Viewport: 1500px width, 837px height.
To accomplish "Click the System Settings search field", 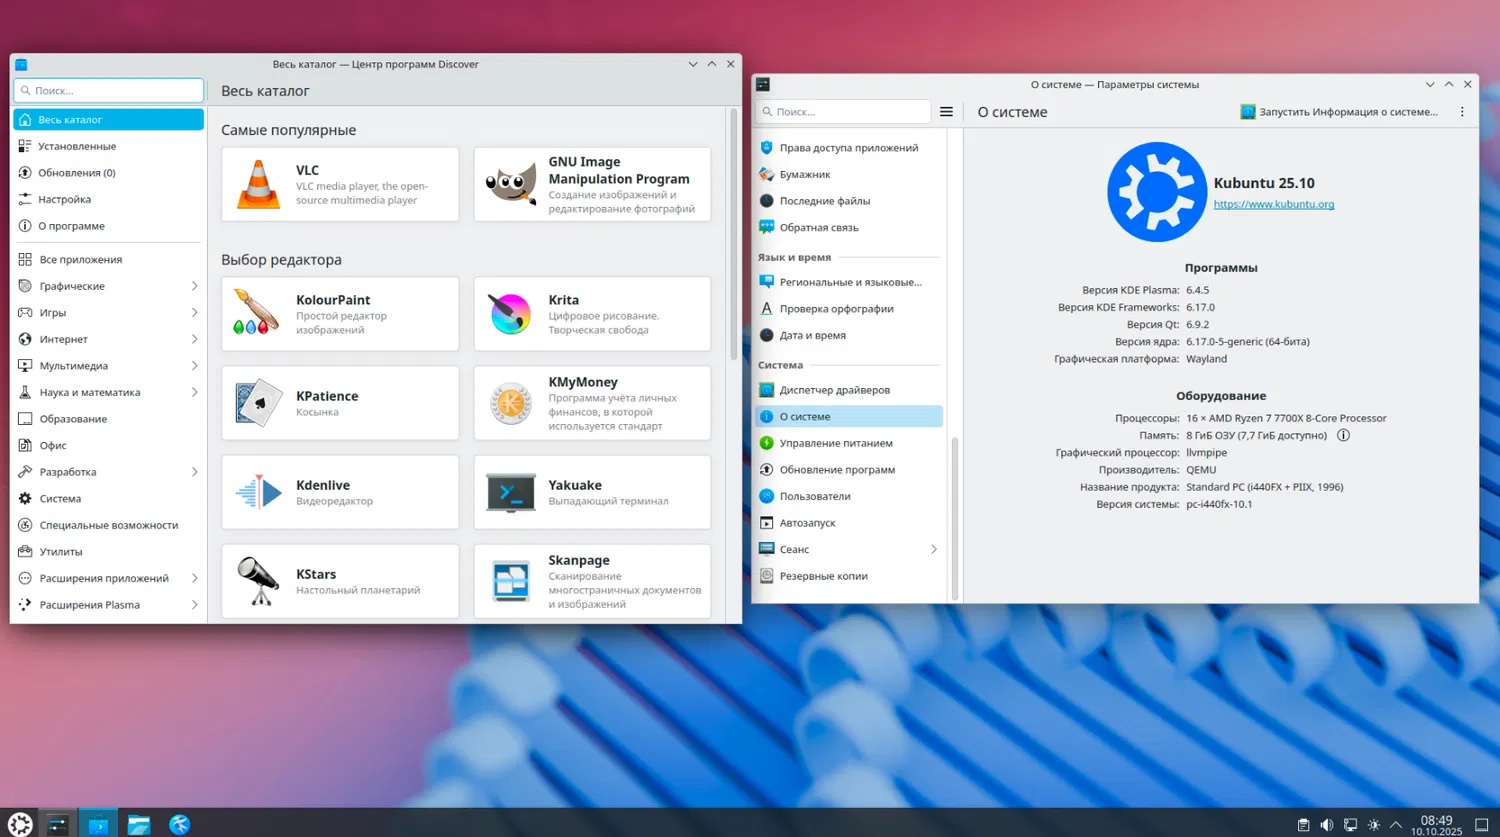I will click(845, 112).
